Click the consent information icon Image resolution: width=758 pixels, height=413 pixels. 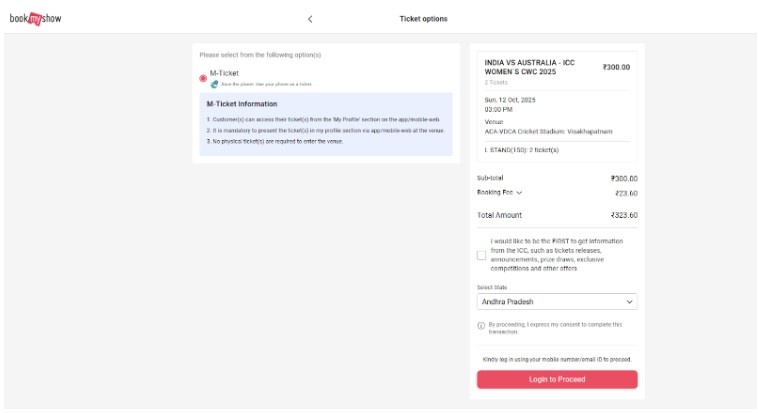click(481, 326)
